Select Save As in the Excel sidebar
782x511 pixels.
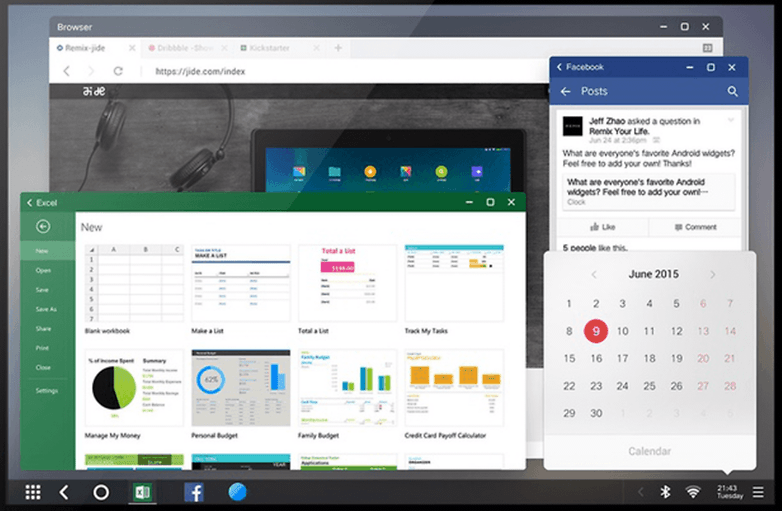pyautogui.click(x=47, y=309)
